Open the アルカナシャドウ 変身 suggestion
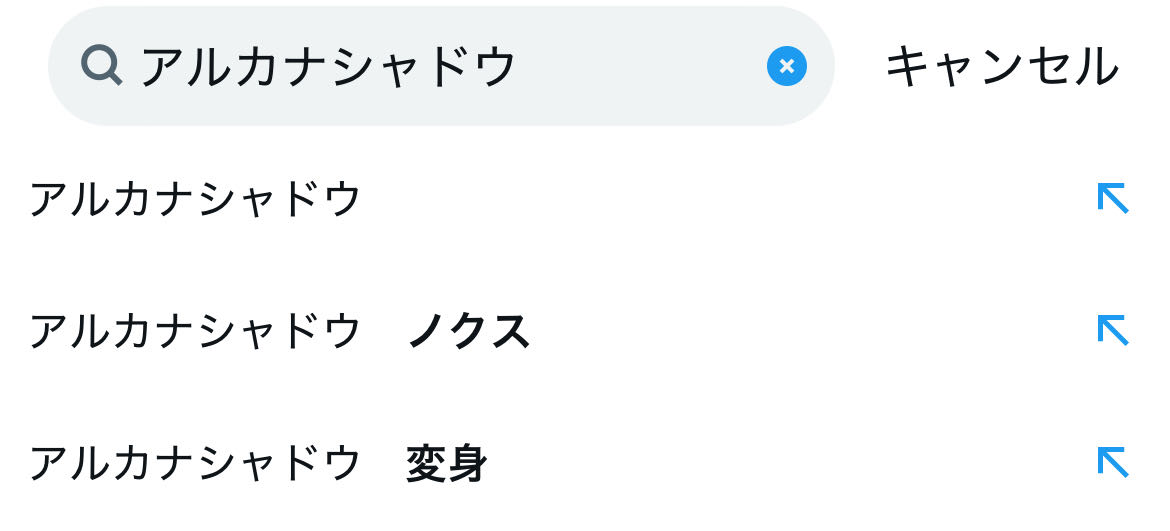The width and height of the screenshot is (1170, 531). (258, 464)
